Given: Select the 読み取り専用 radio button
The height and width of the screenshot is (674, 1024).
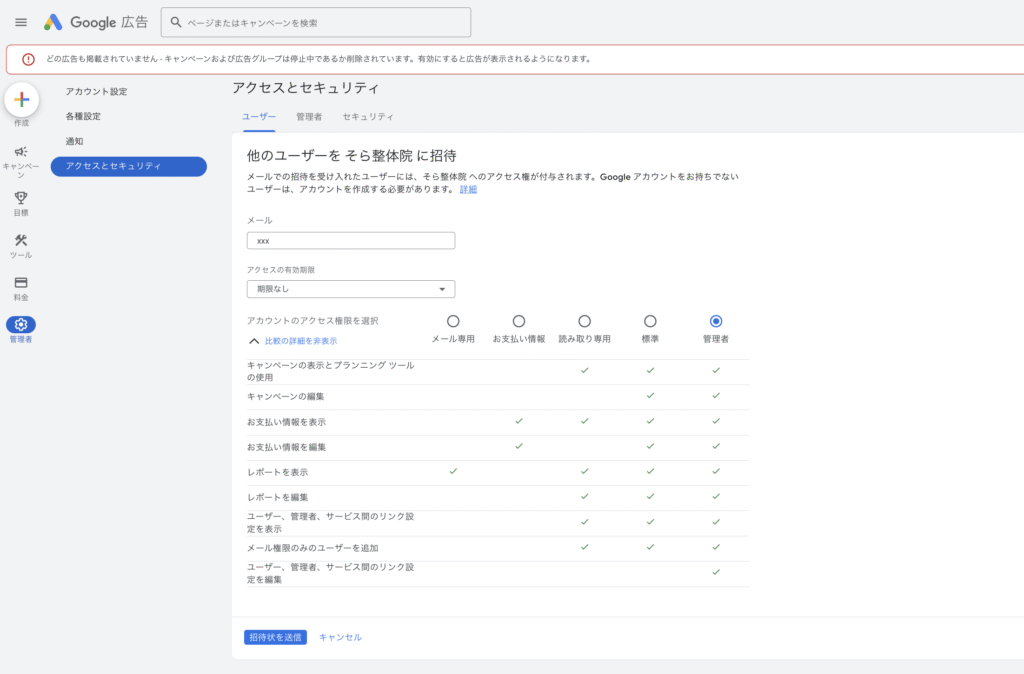Looking at the screenshot, I should click(x=584, y=321).
